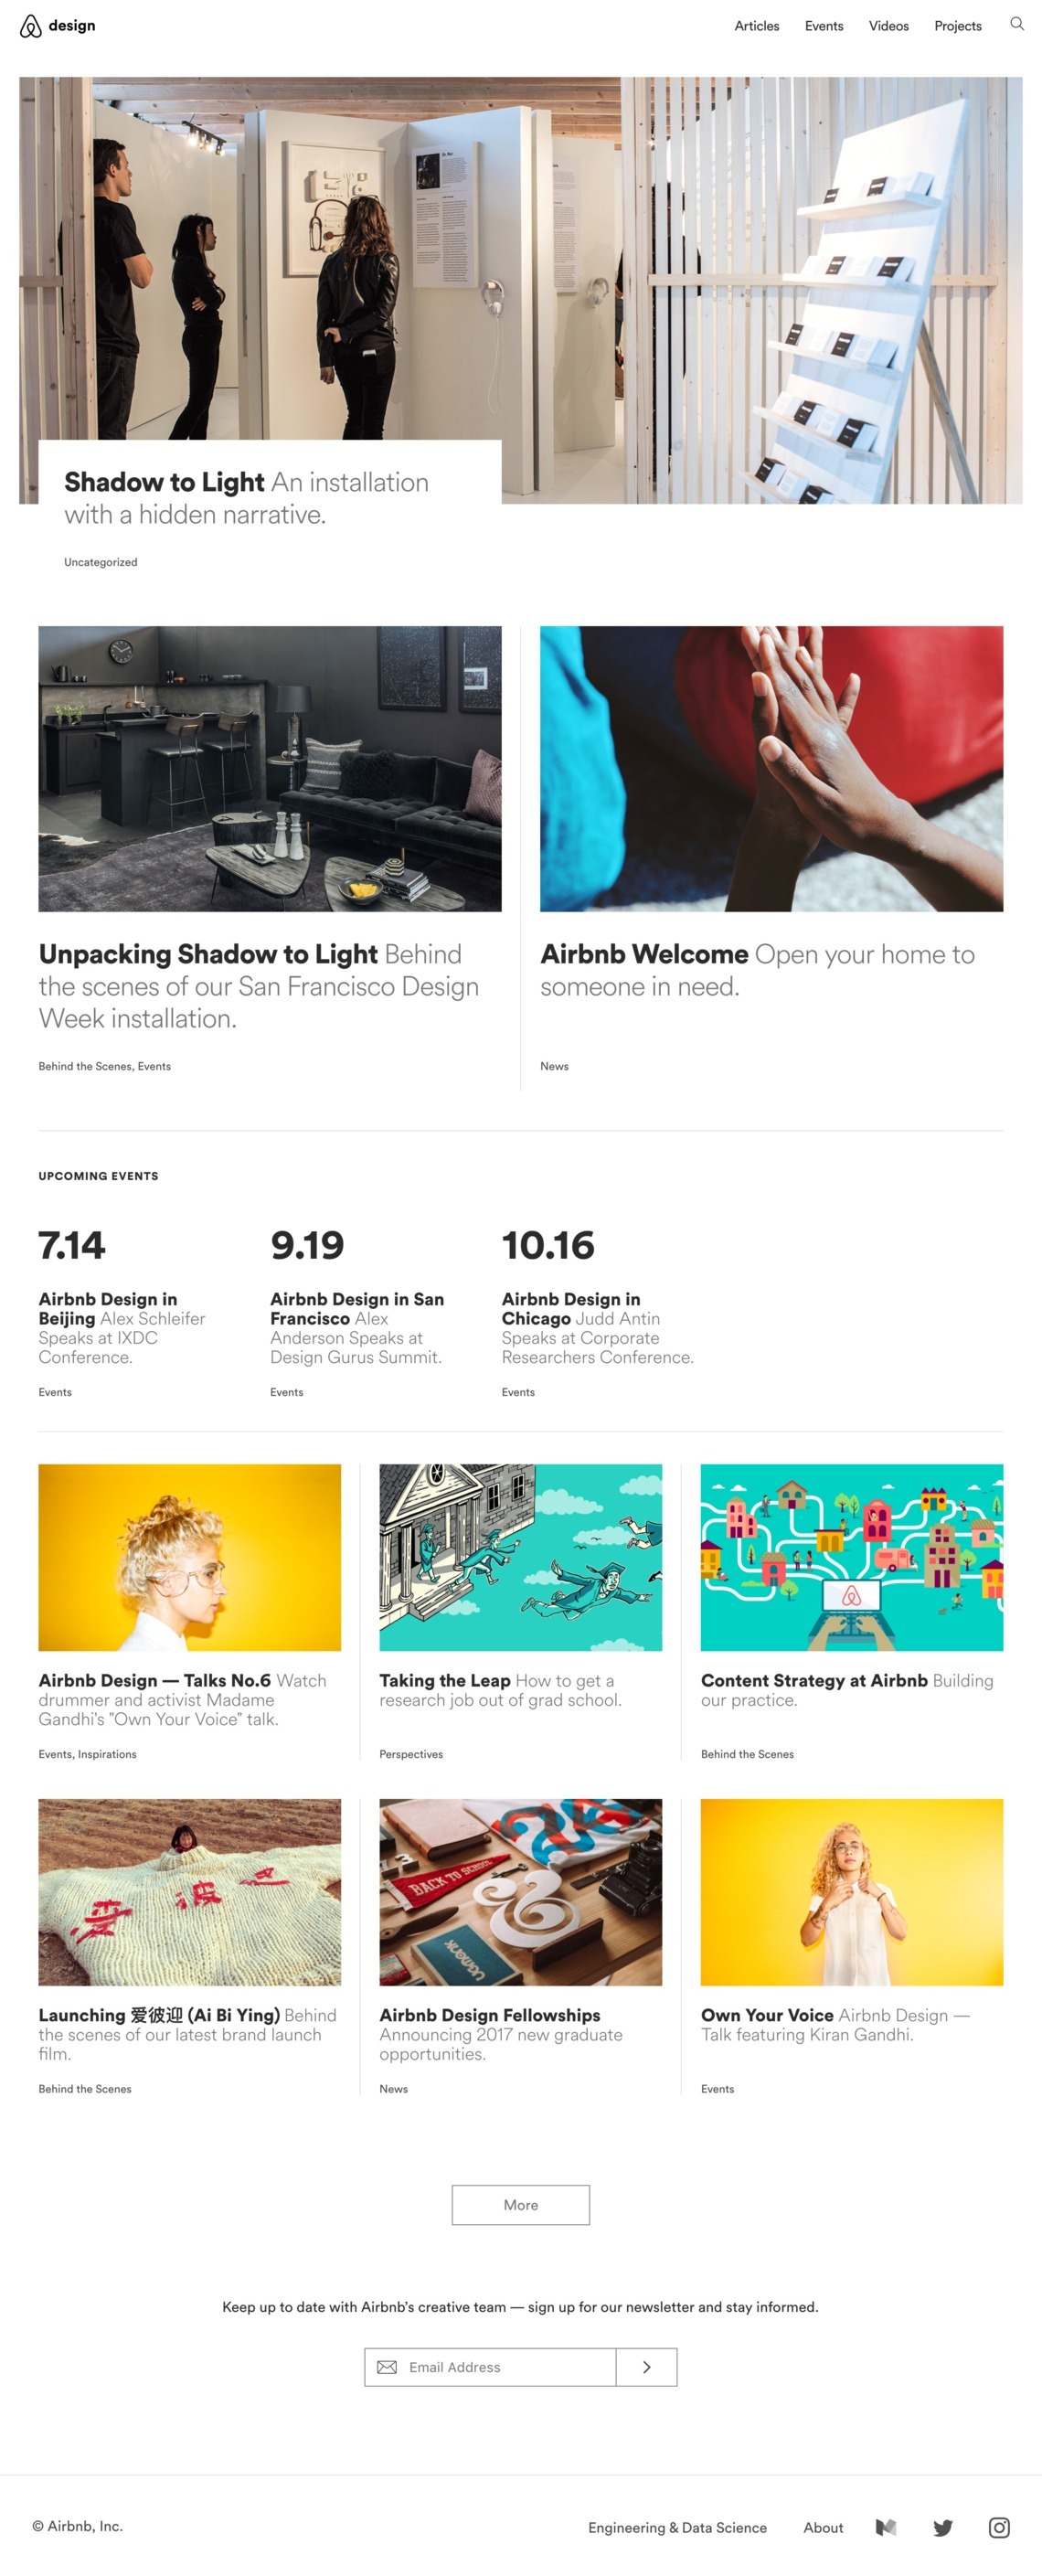Image resolution: width=1042 pixels, height=2576 pixels.
Task: Visit the Twitter bird icon link
Action: [942, 2527]
